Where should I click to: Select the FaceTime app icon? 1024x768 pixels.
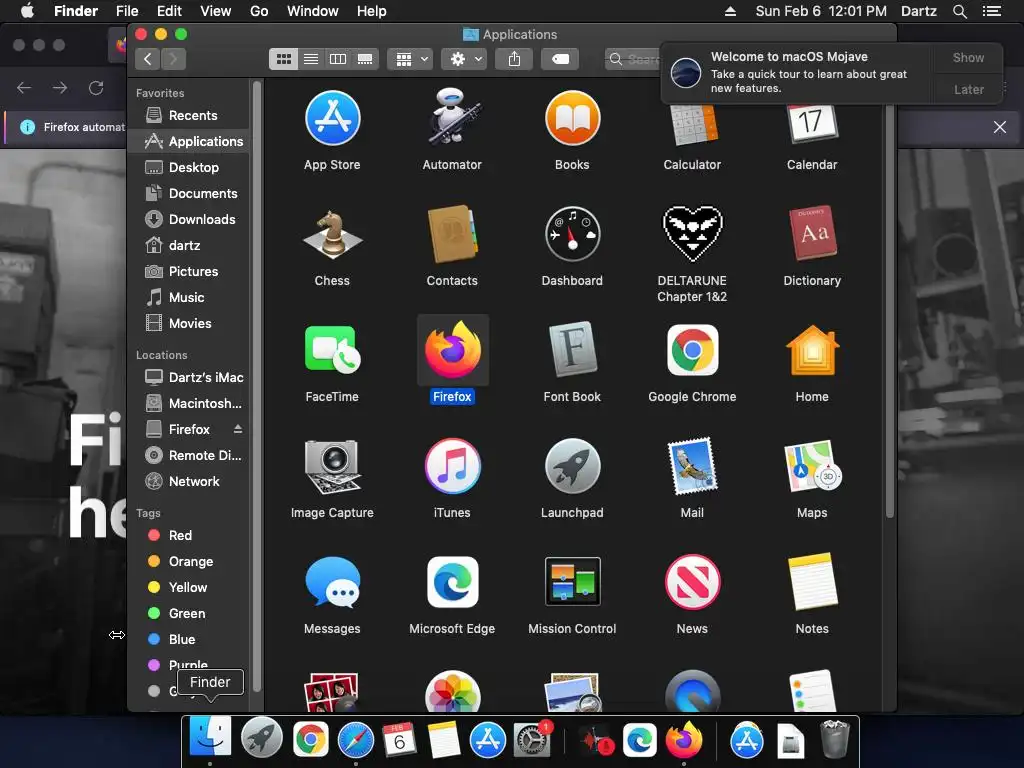332,350
